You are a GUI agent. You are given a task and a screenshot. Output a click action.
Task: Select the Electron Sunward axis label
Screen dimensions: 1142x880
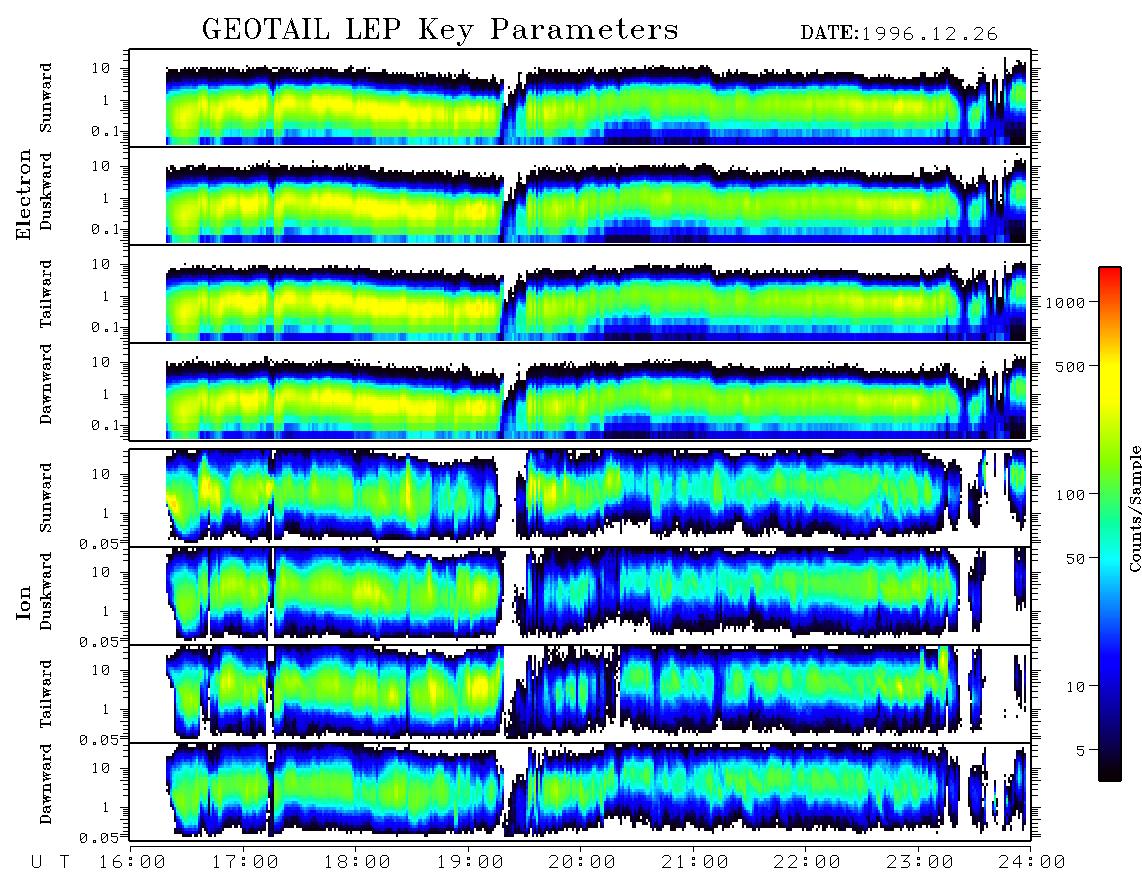(x=46, y=98)
